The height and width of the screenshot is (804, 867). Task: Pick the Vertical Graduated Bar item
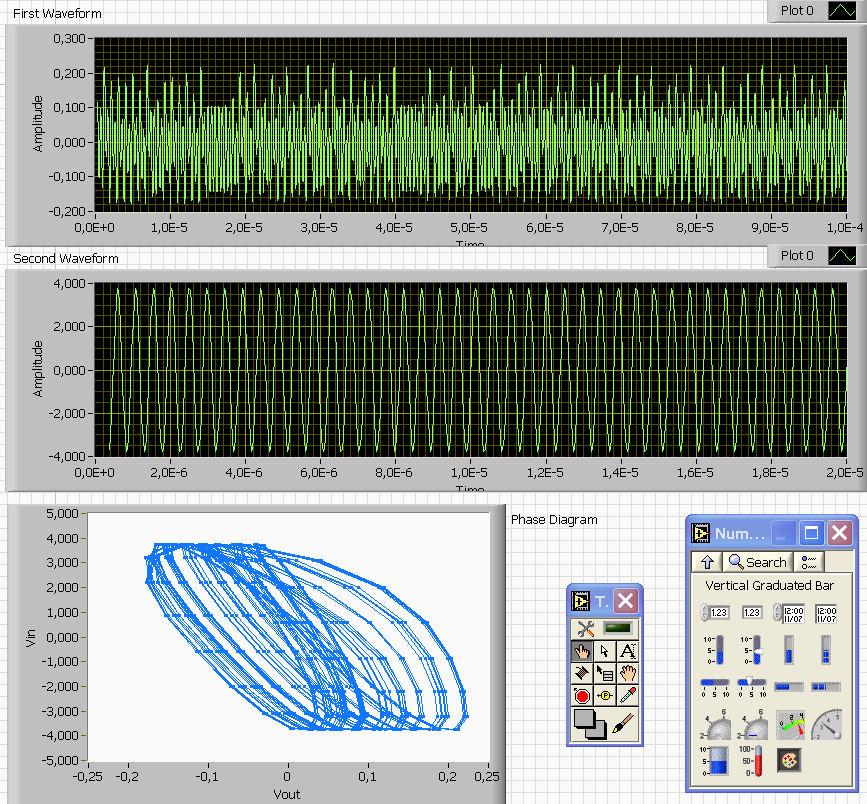pos(826,650)
